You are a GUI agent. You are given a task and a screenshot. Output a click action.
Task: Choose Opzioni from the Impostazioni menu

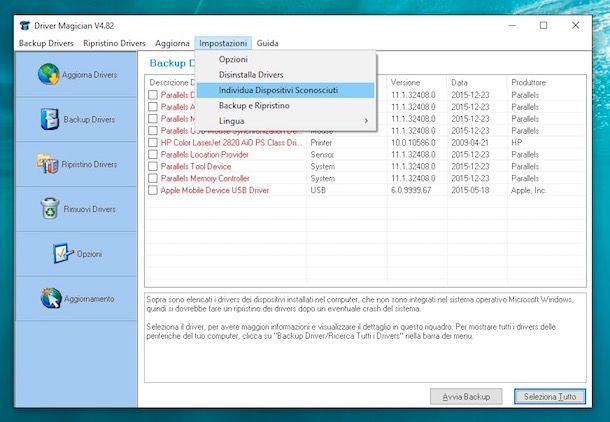coord(286,59)
